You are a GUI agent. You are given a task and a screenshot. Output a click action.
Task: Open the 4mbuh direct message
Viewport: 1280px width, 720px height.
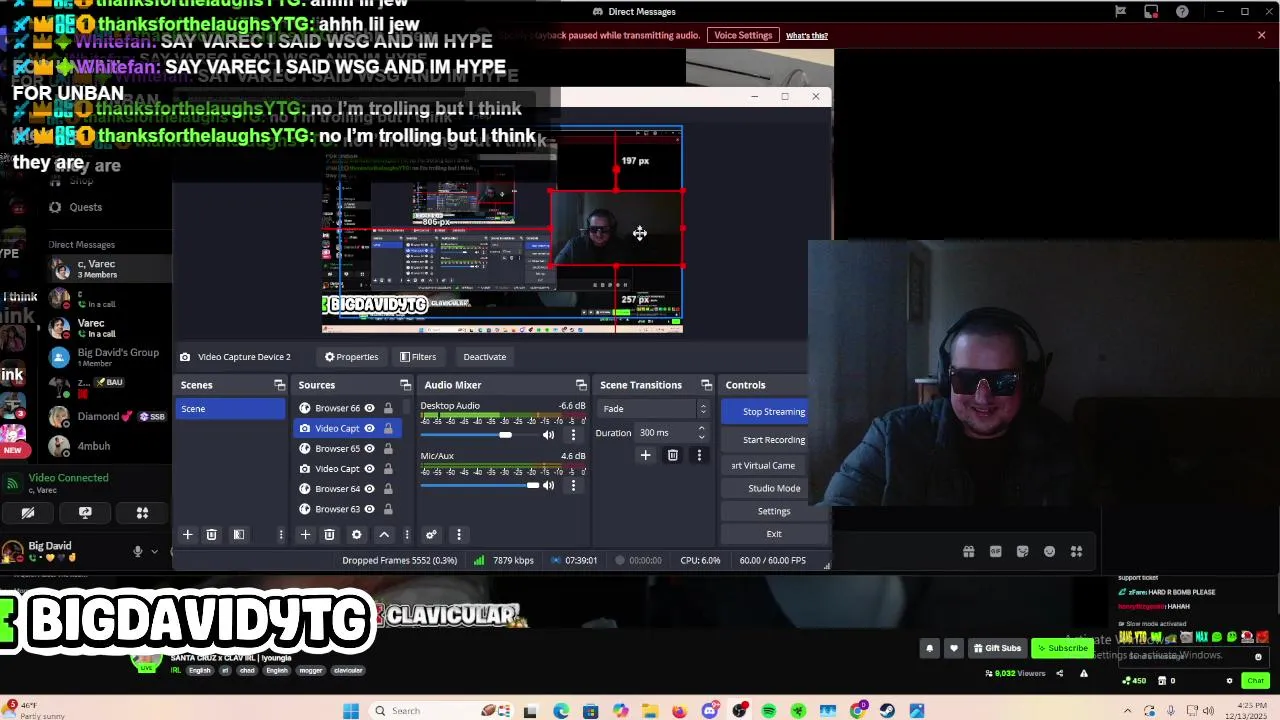click(108, 446)
